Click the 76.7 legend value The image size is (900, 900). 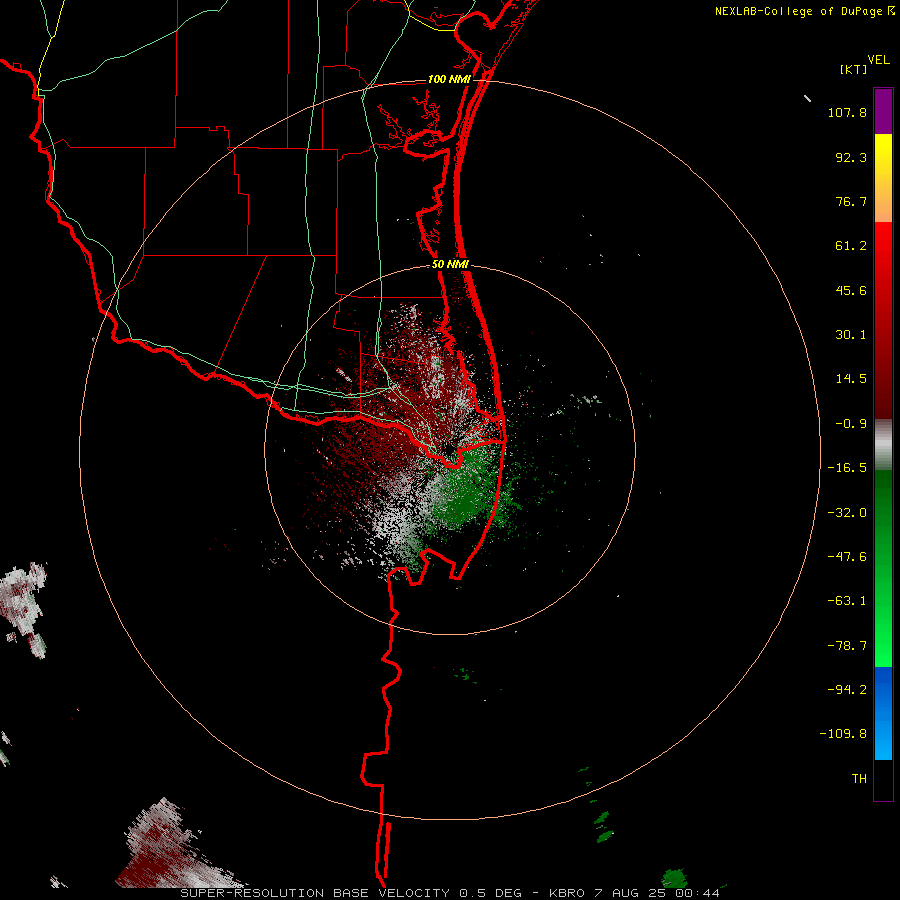[851, 201]
